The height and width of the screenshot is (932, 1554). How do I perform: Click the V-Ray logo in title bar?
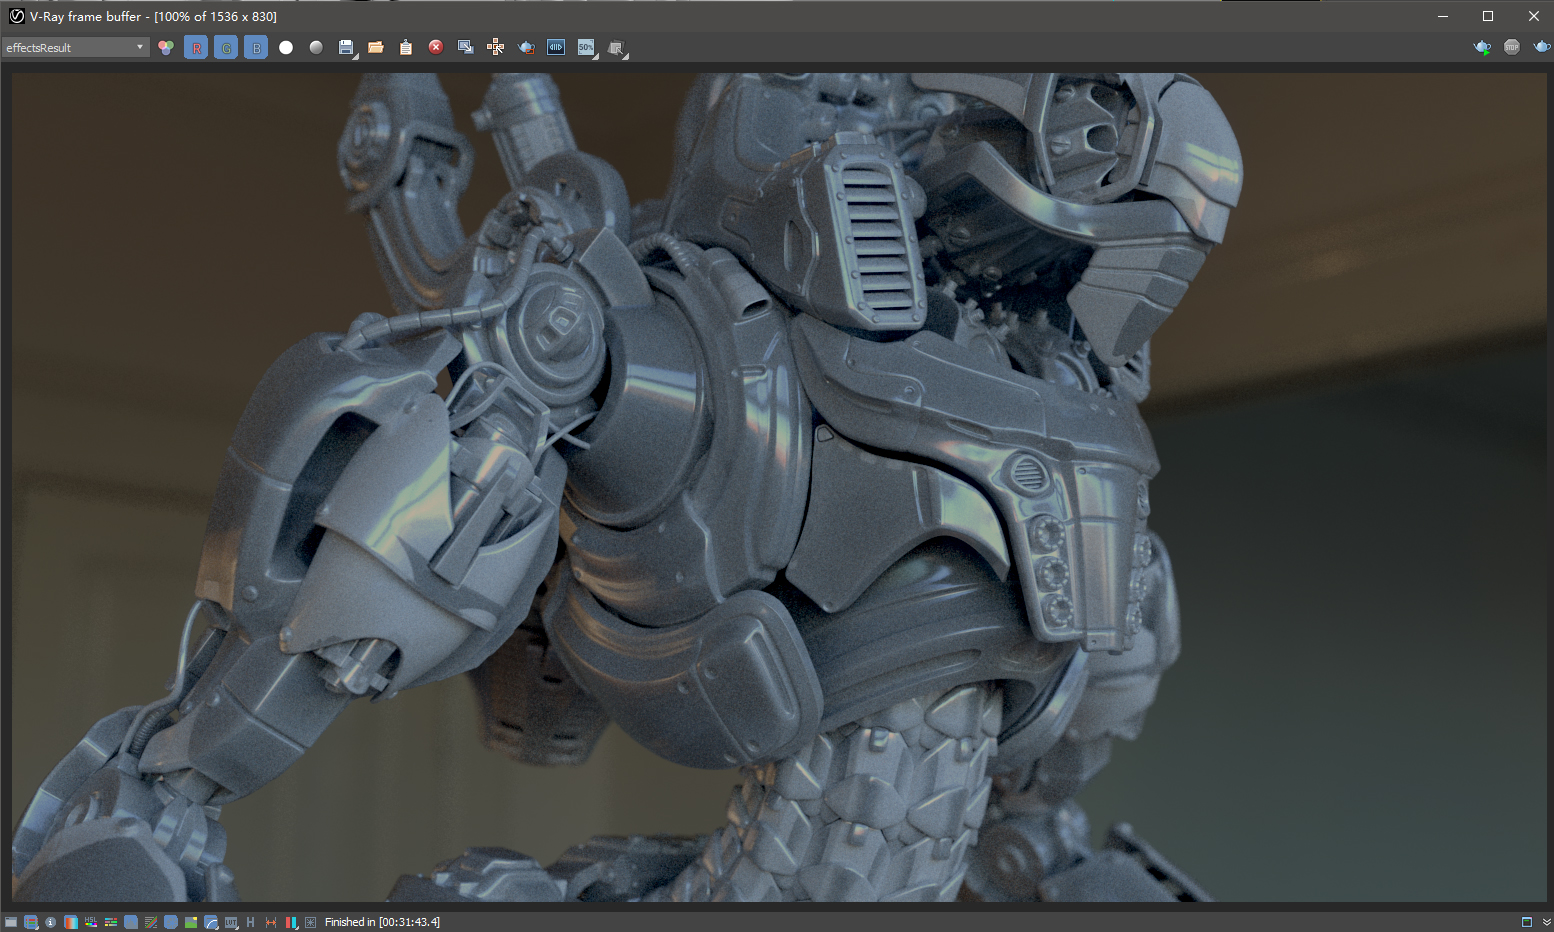coord(16,16)
